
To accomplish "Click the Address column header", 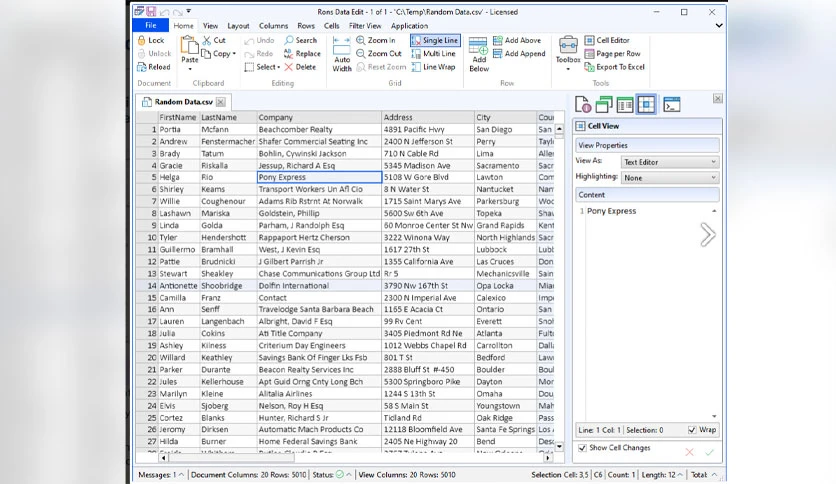I will point(428,117).
